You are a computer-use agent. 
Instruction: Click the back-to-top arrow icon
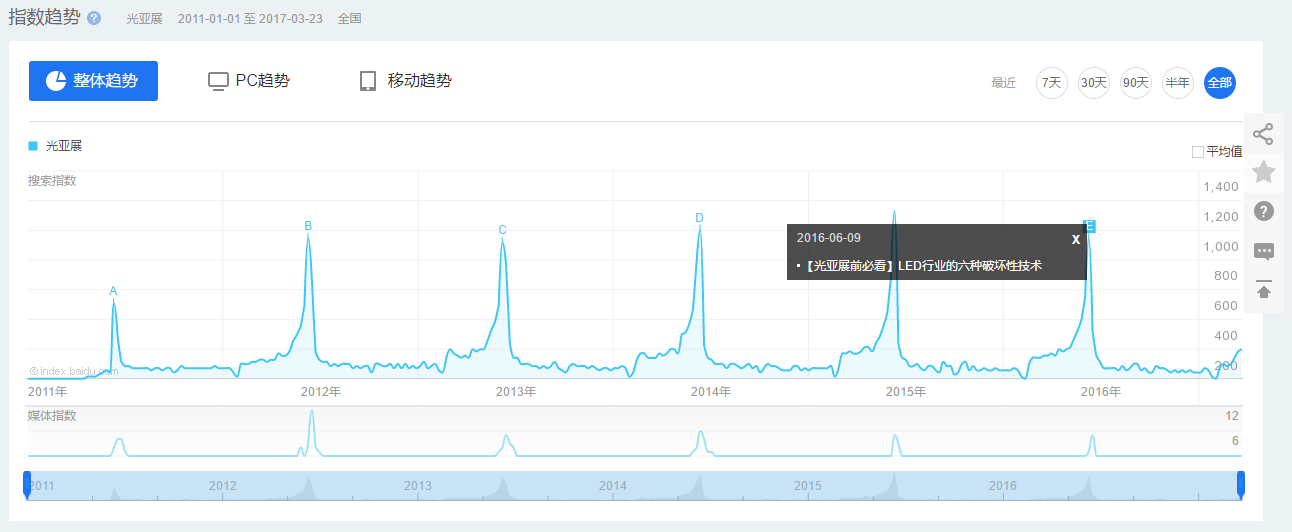point(1263,289)
